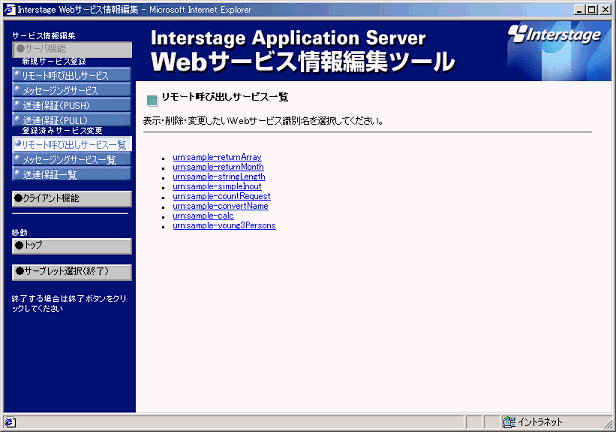Open urn:sample-countRequest link
Viewport: 616px width, 432px height.
click(222, 196)
